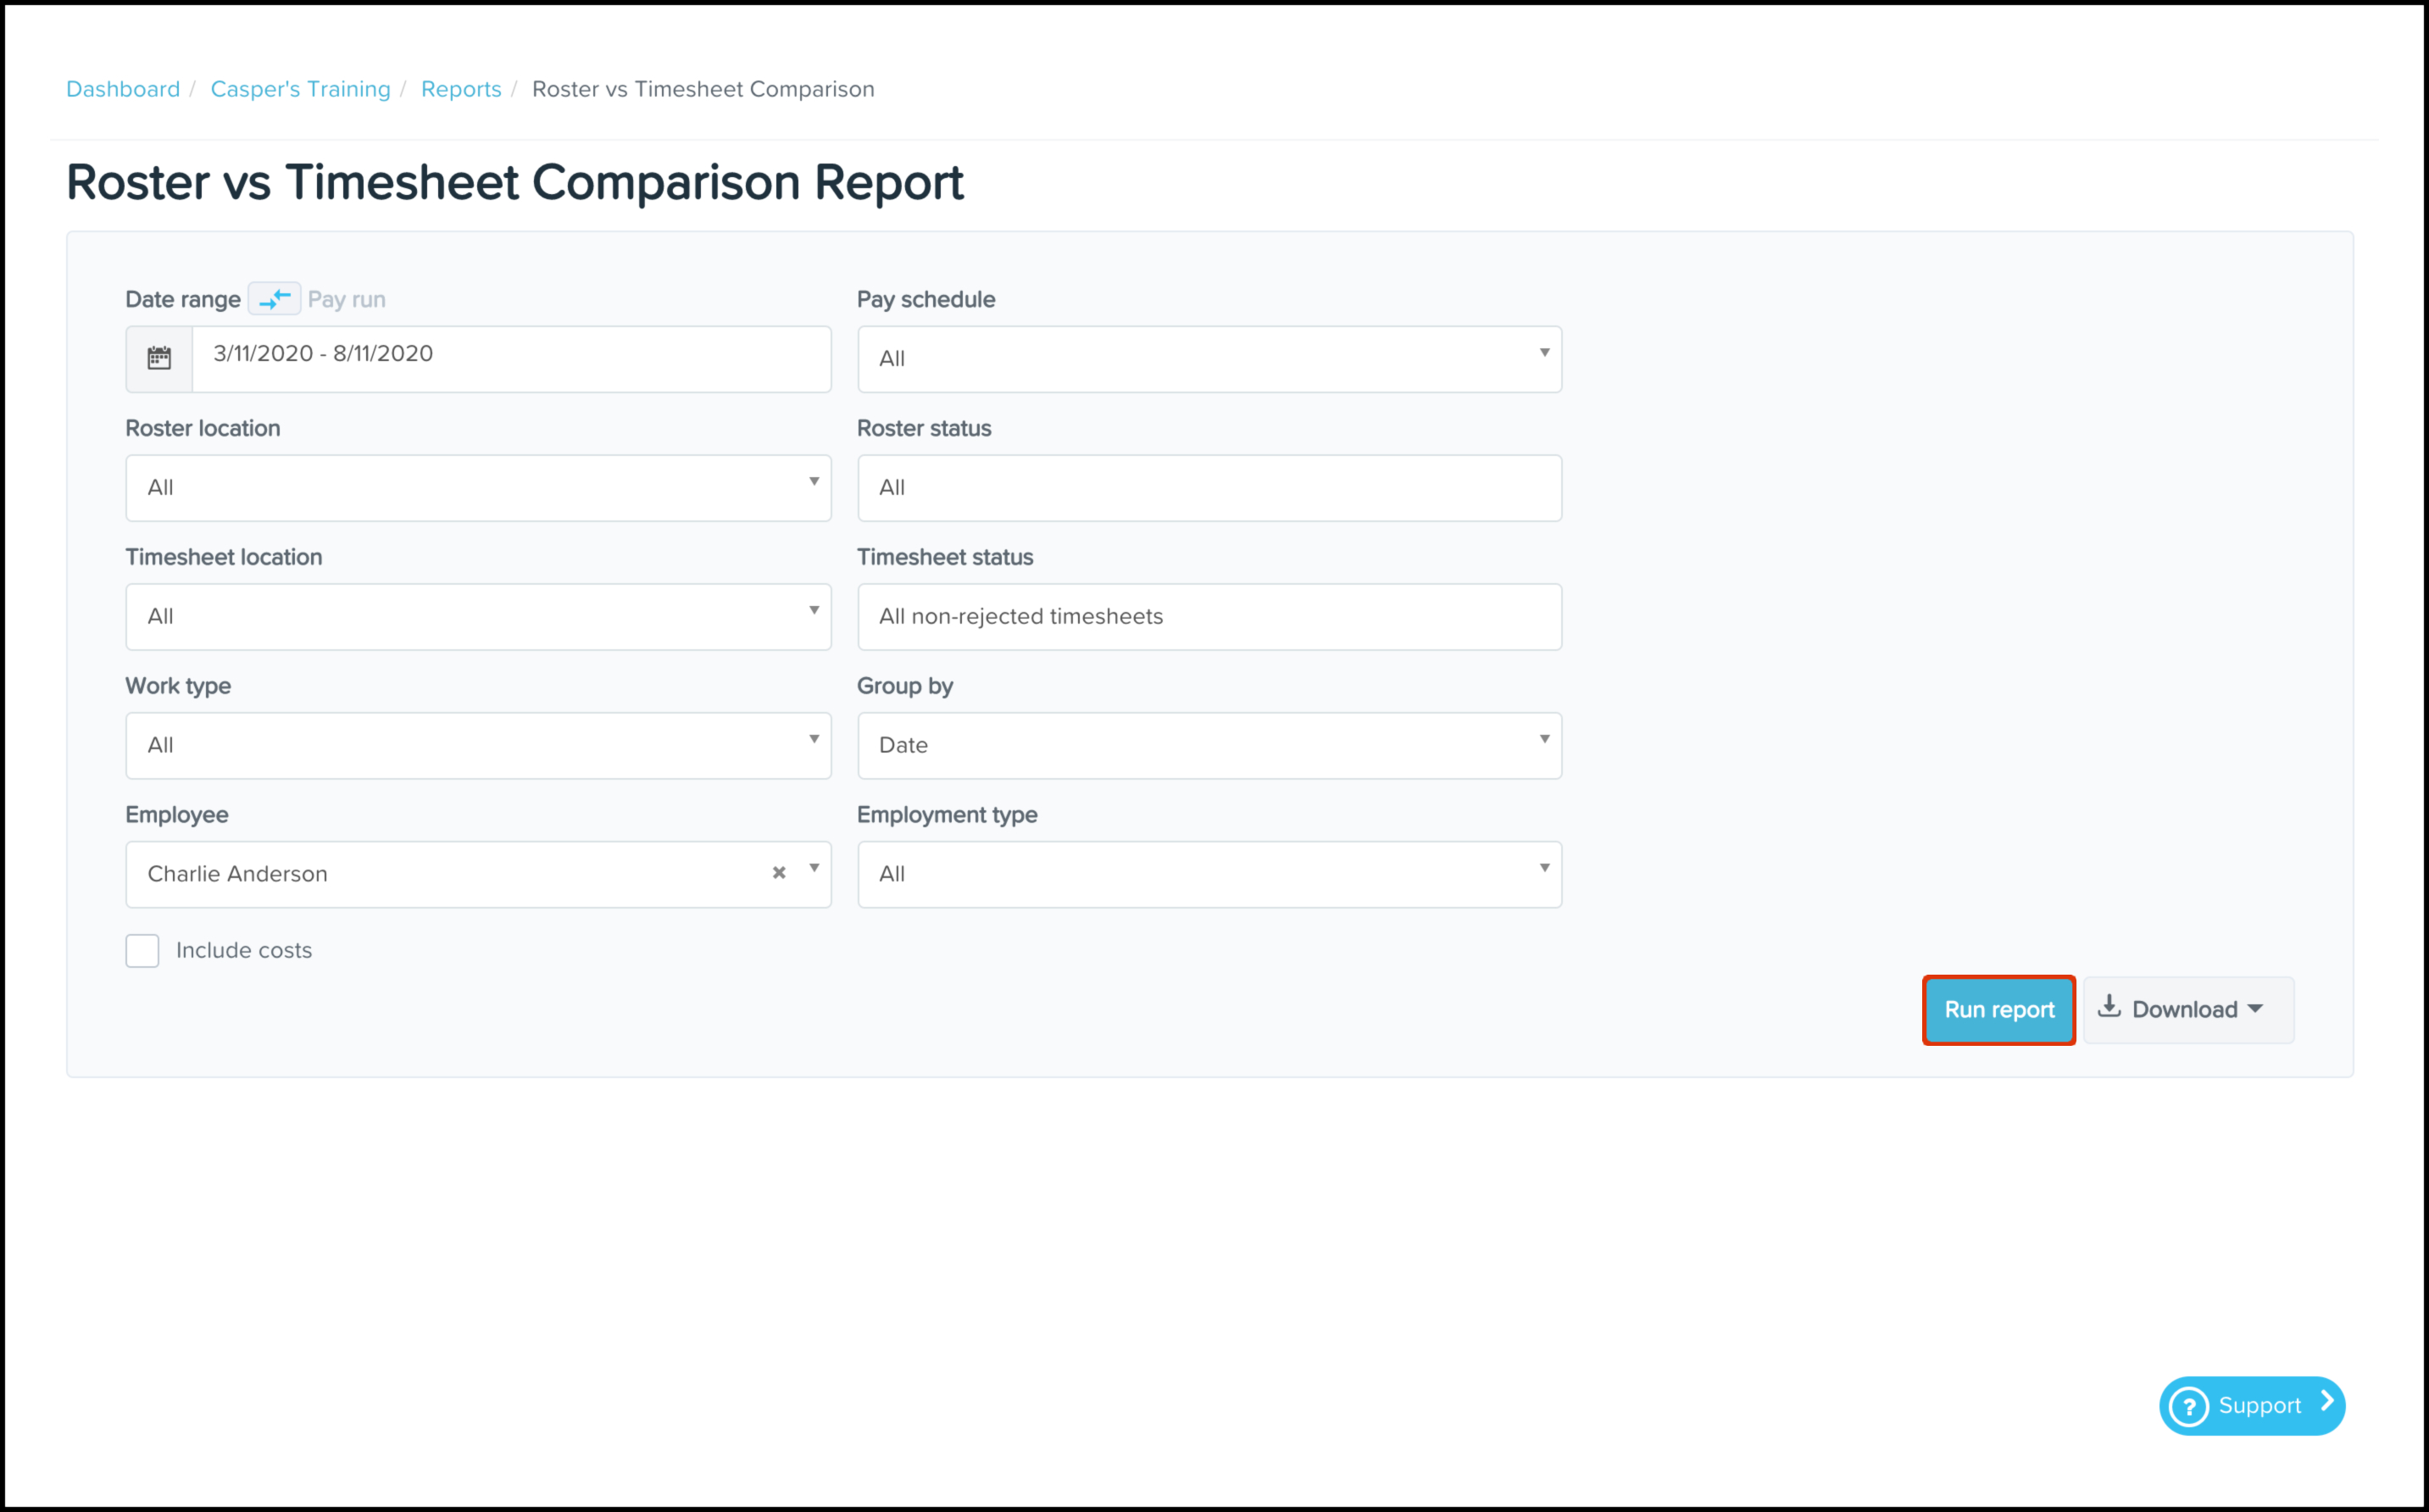Open the Employment type dropdown
Image resolution: width=2429 pixels, height=1512 pixels.
point(1208,874)
